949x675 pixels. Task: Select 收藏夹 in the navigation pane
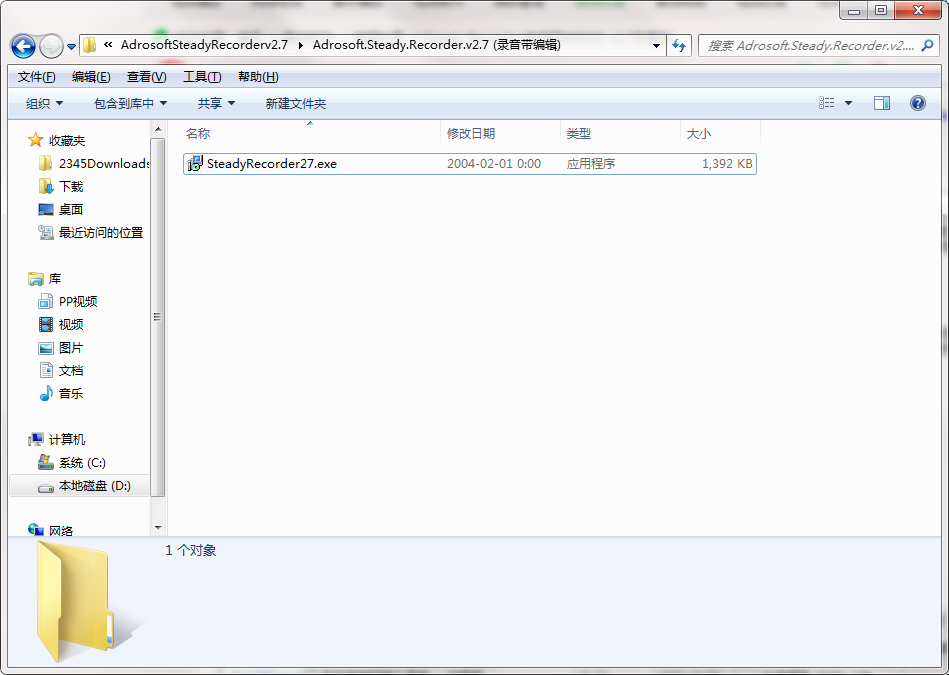(x=67, y=140)
